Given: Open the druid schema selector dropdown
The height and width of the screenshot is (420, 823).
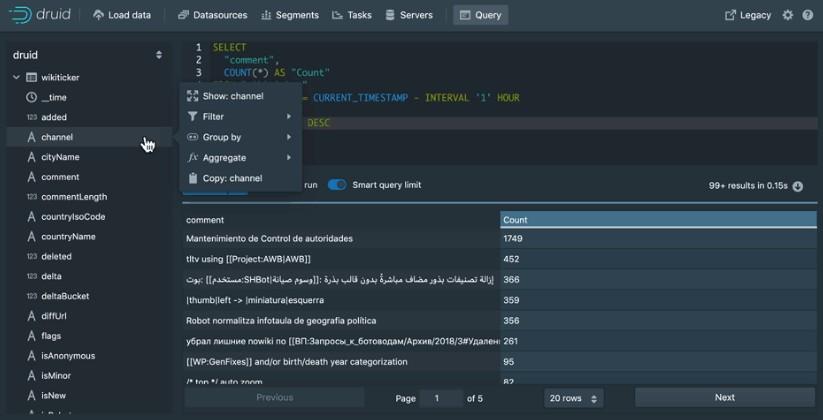Looking at the screenshot, I should point(88,55).
